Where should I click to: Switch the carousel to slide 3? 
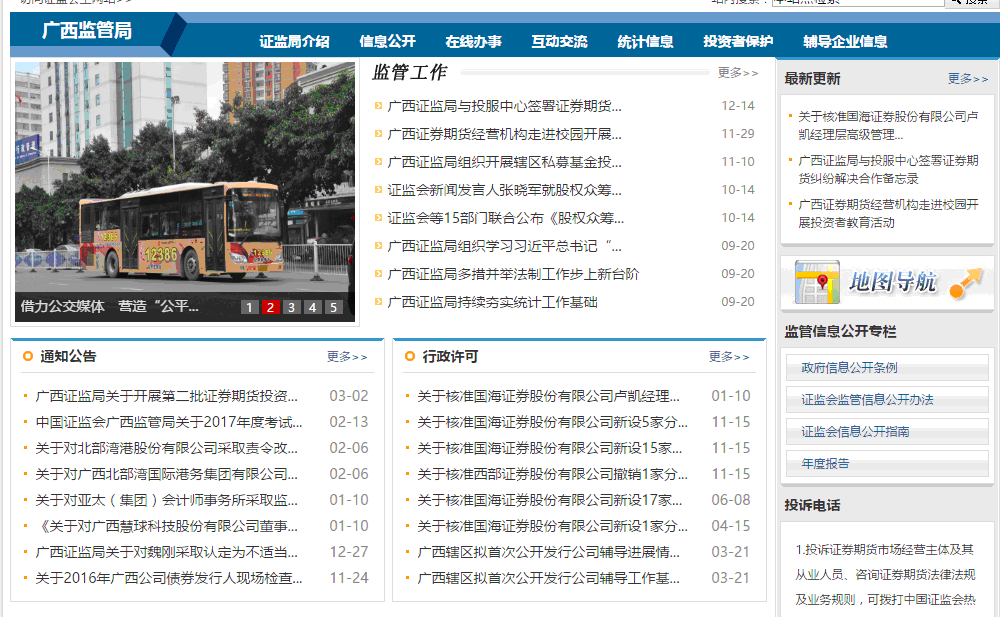click(291, 308)
